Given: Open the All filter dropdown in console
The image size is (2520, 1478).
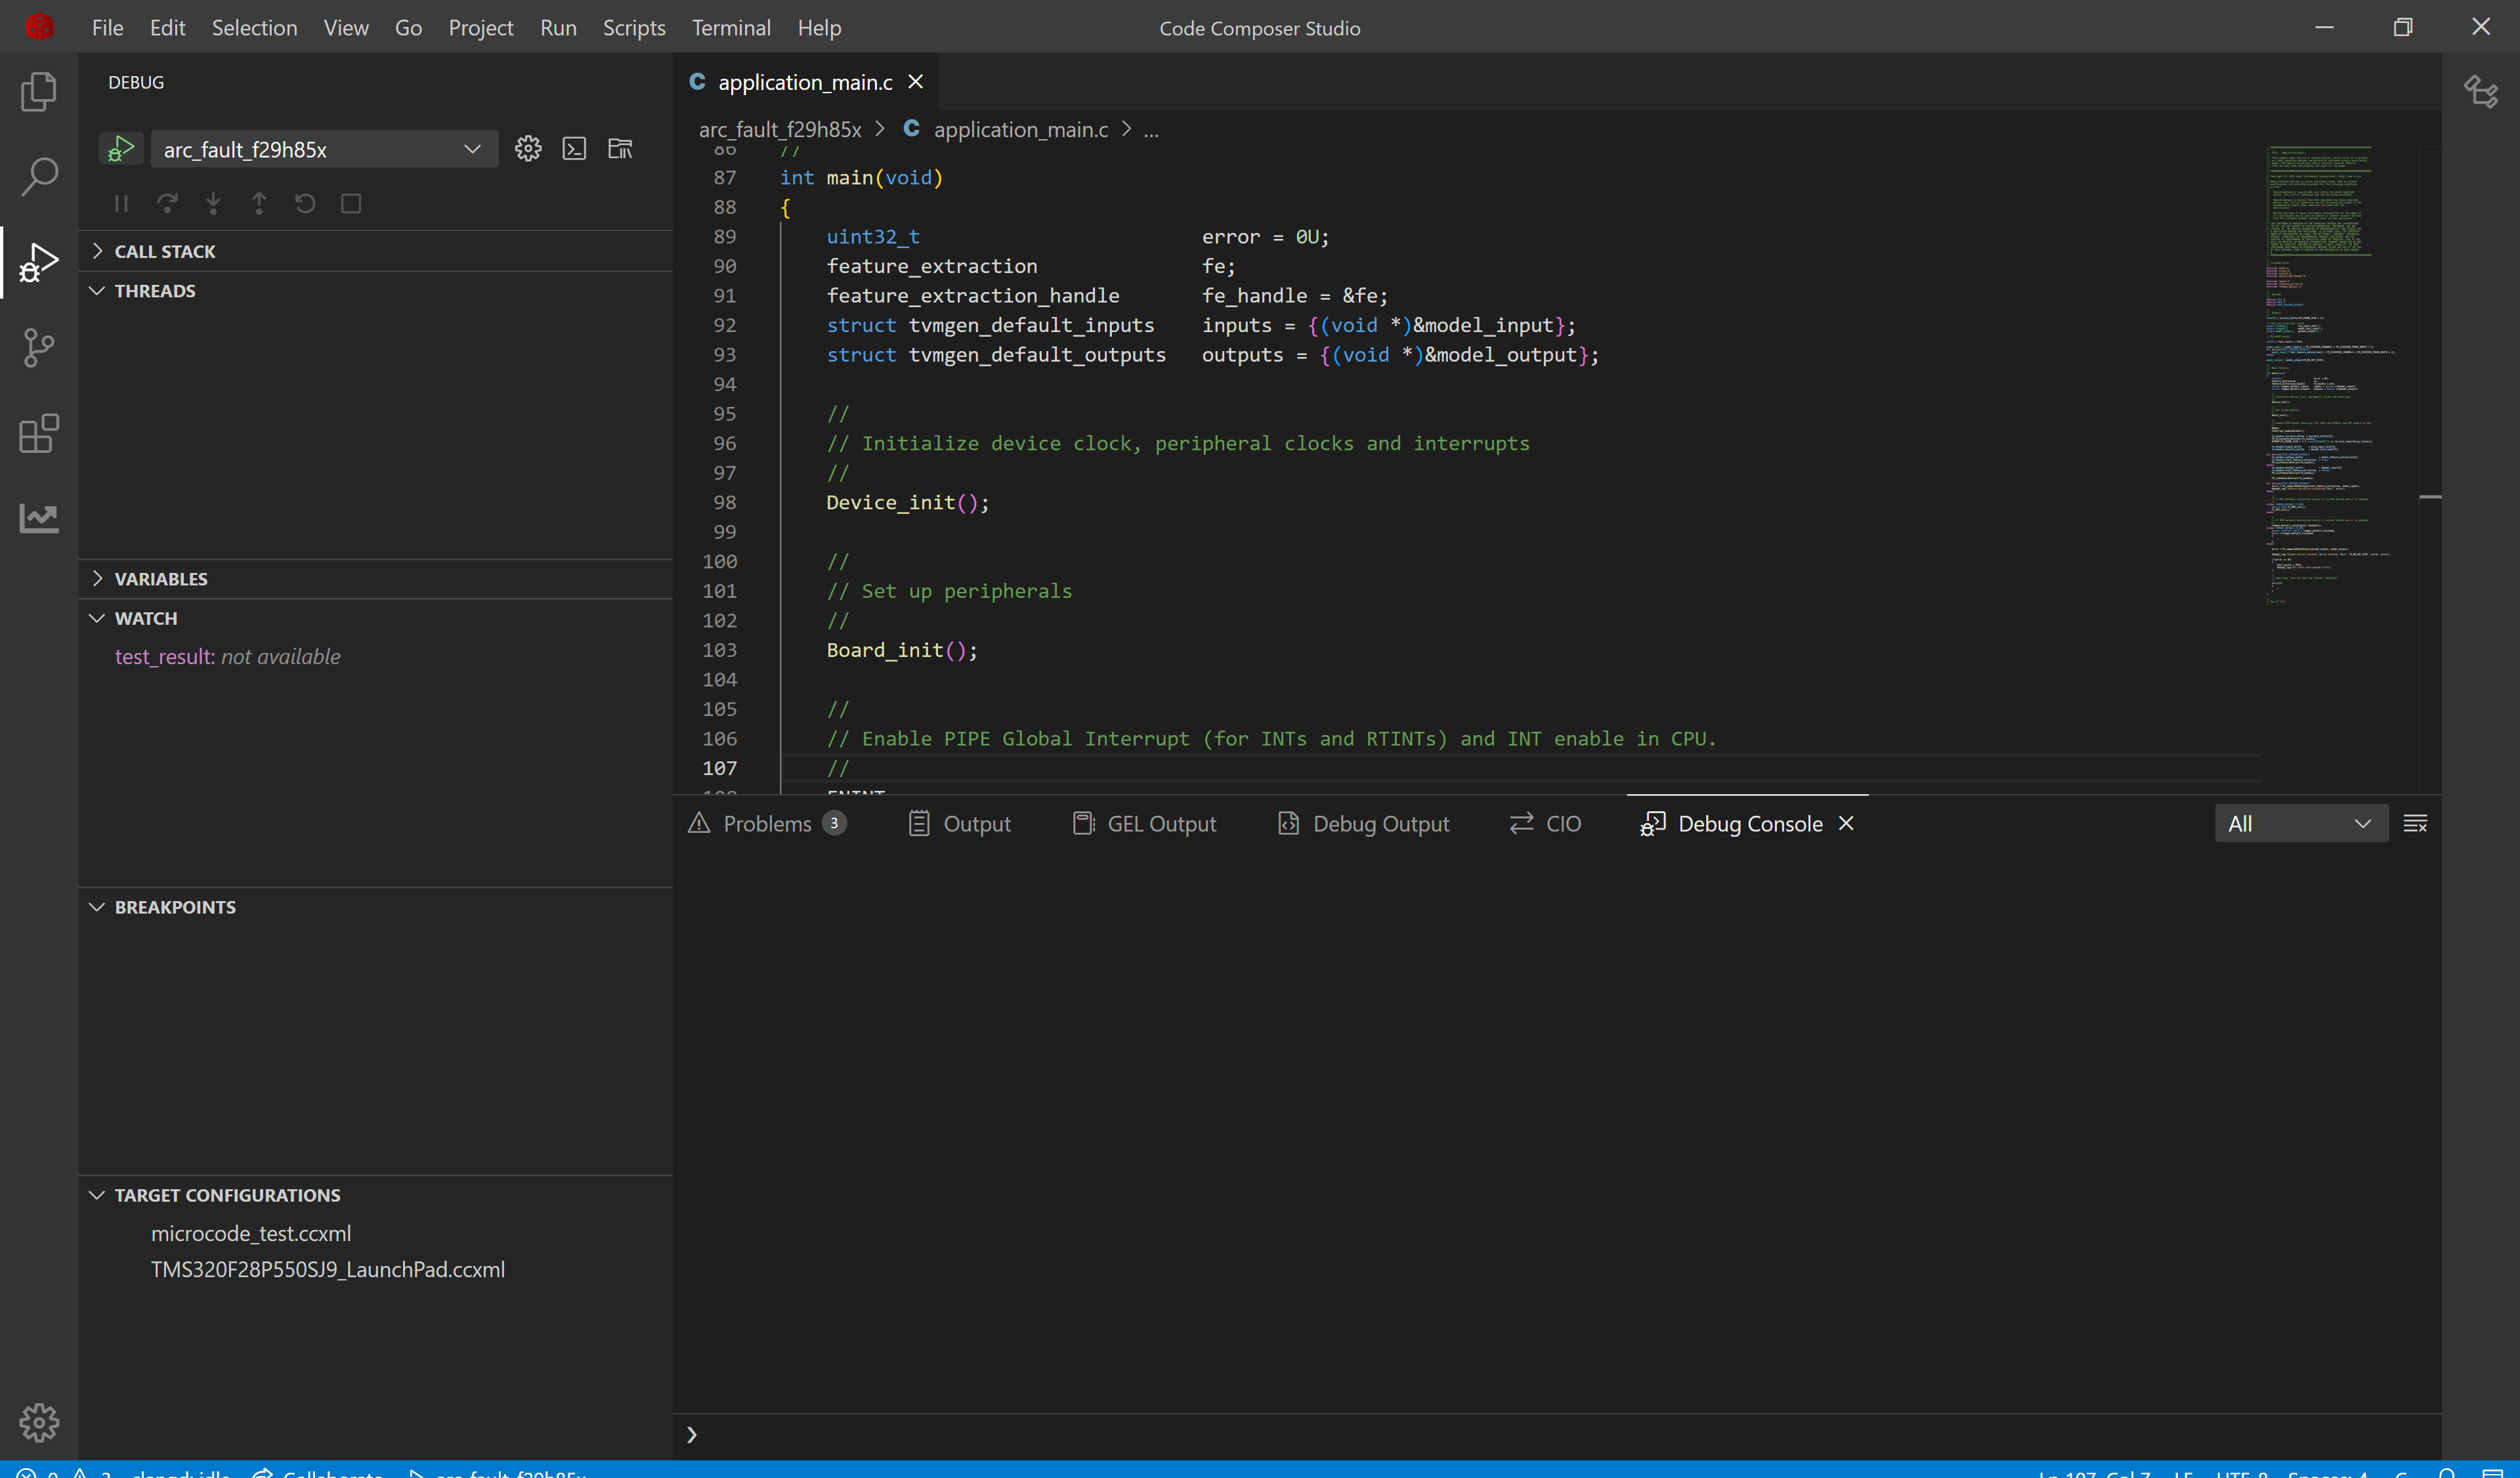Looking at the screenshot, I should 2301,823.
